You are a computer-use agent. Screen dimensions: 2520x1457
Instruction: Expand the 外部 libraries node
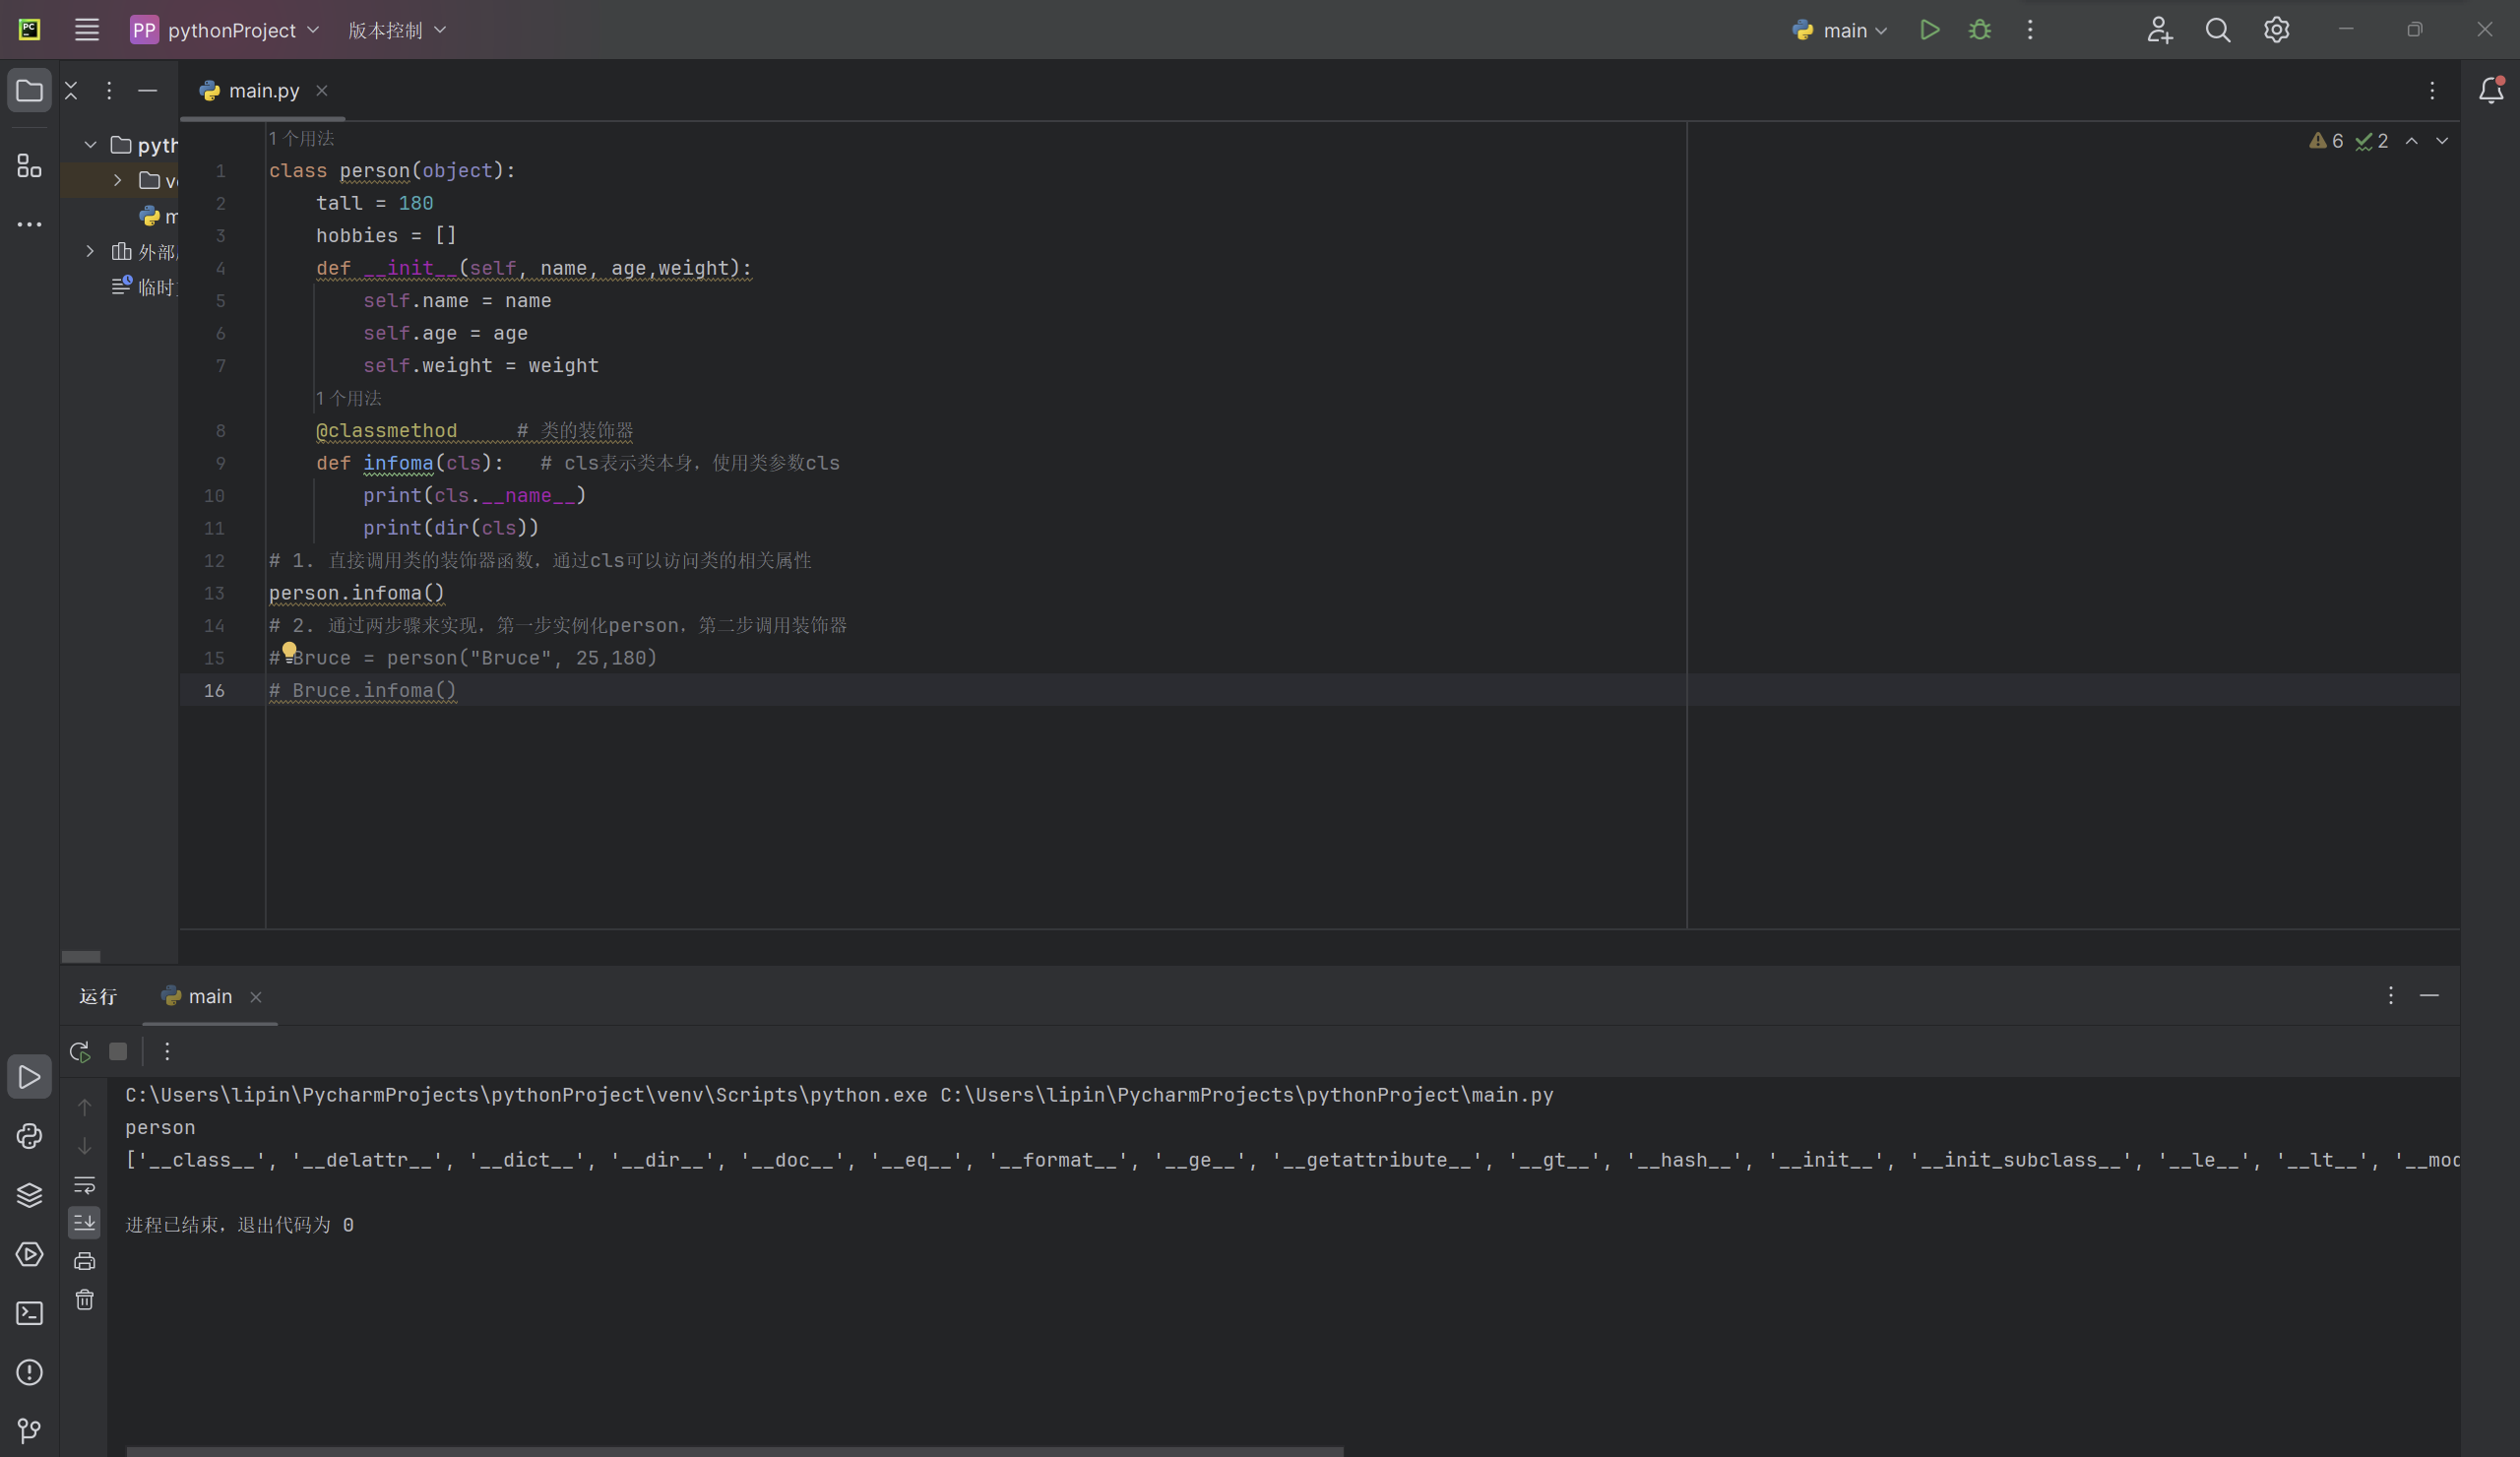(90, 252)
